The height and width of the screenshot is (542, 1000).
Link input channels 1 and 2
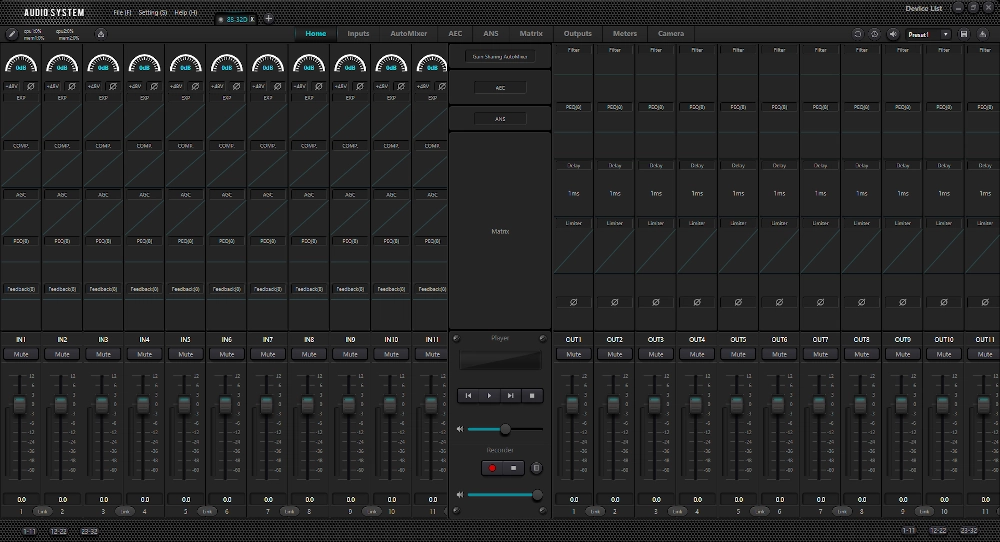point(42,511)
